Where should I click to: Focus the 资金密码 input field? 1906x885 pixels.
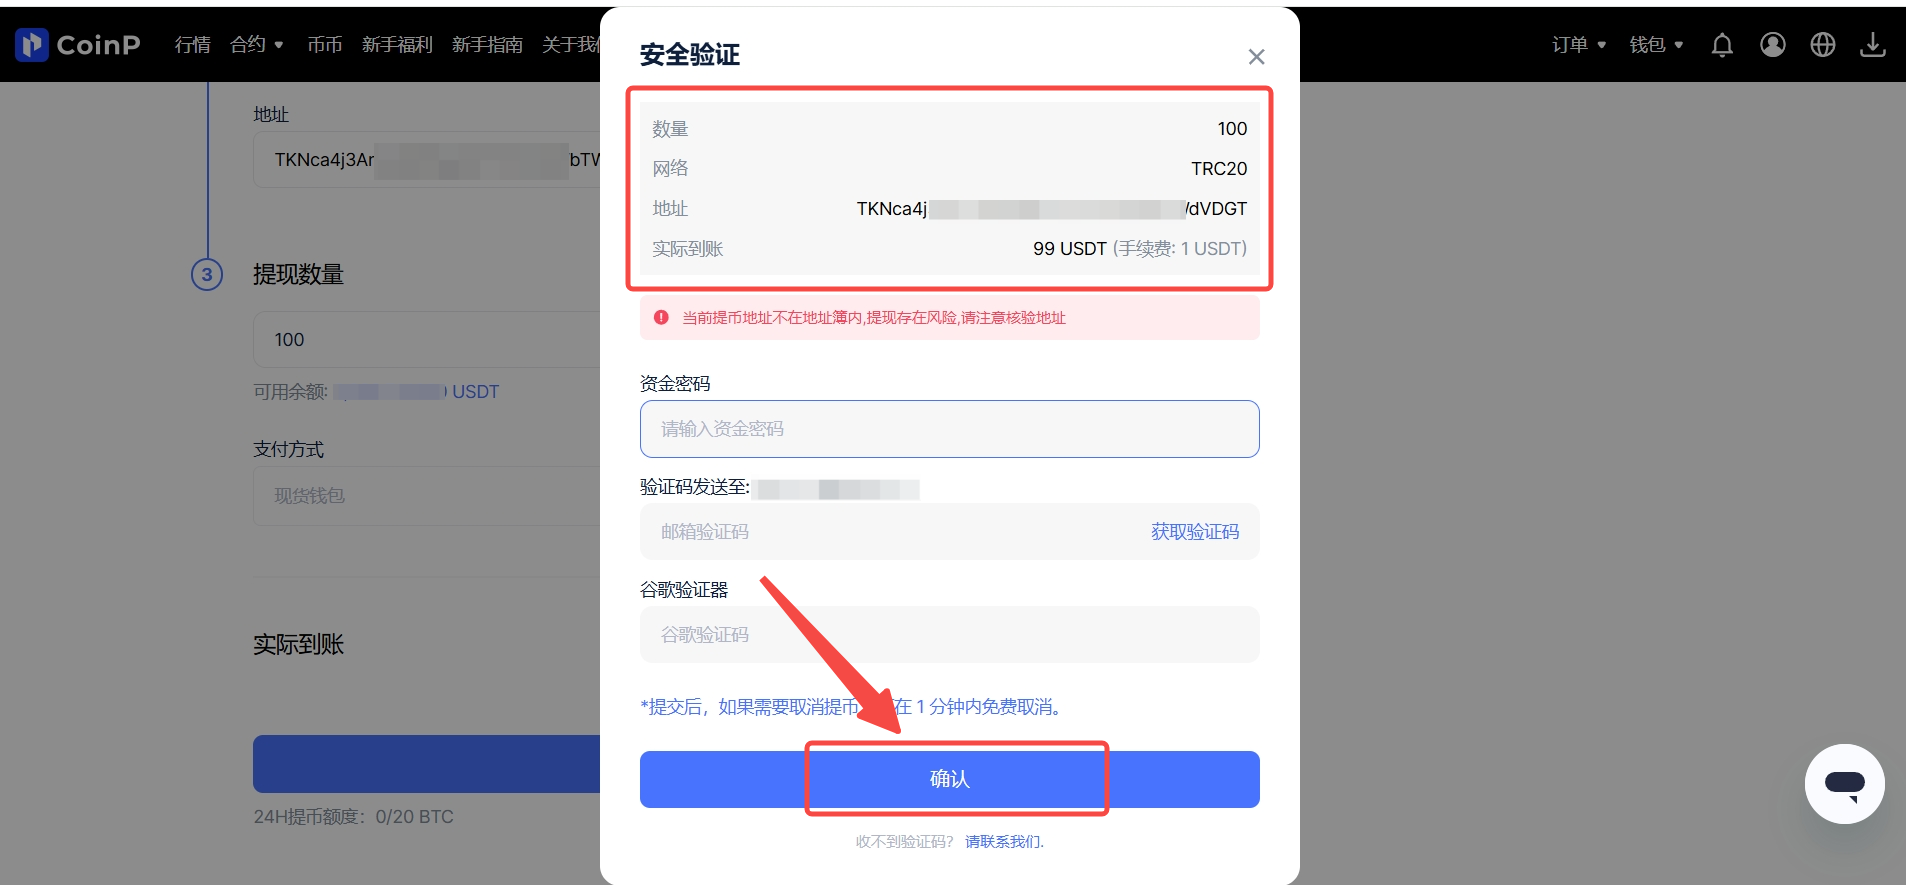pos(950,429)
